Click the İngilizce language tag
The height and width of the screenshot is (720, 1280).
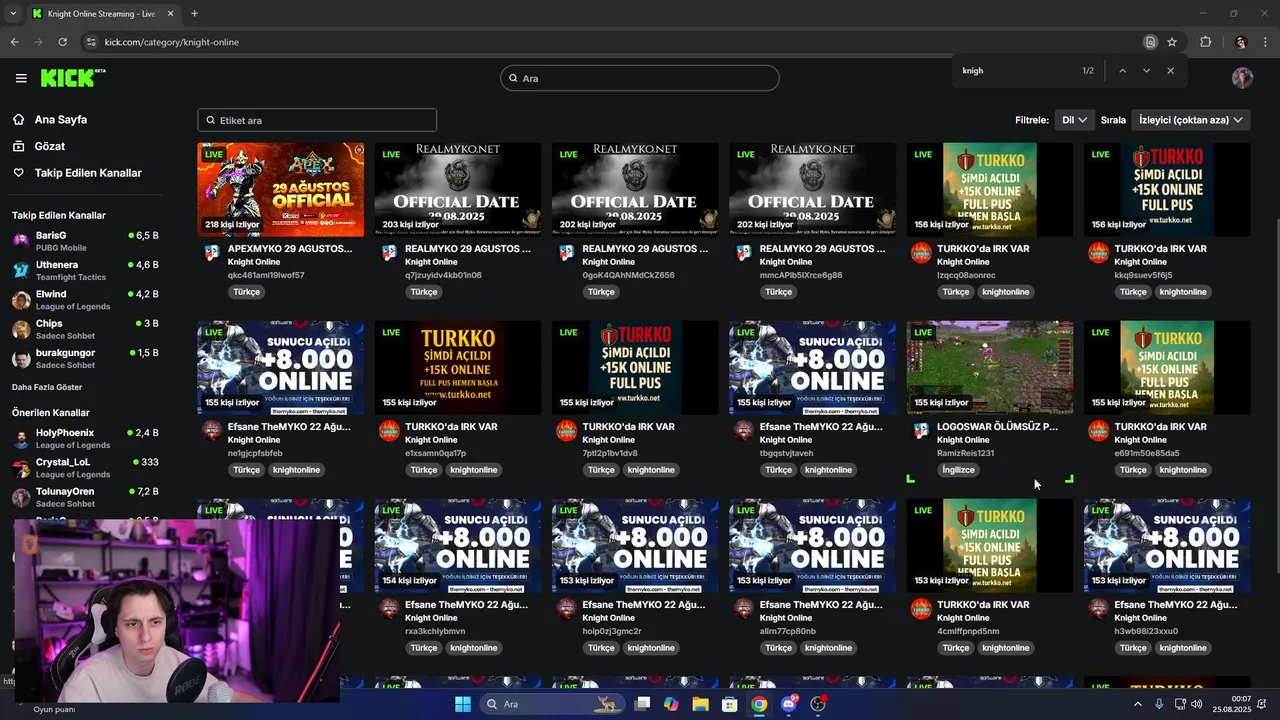pyautogui.click(x=958, y=470)
